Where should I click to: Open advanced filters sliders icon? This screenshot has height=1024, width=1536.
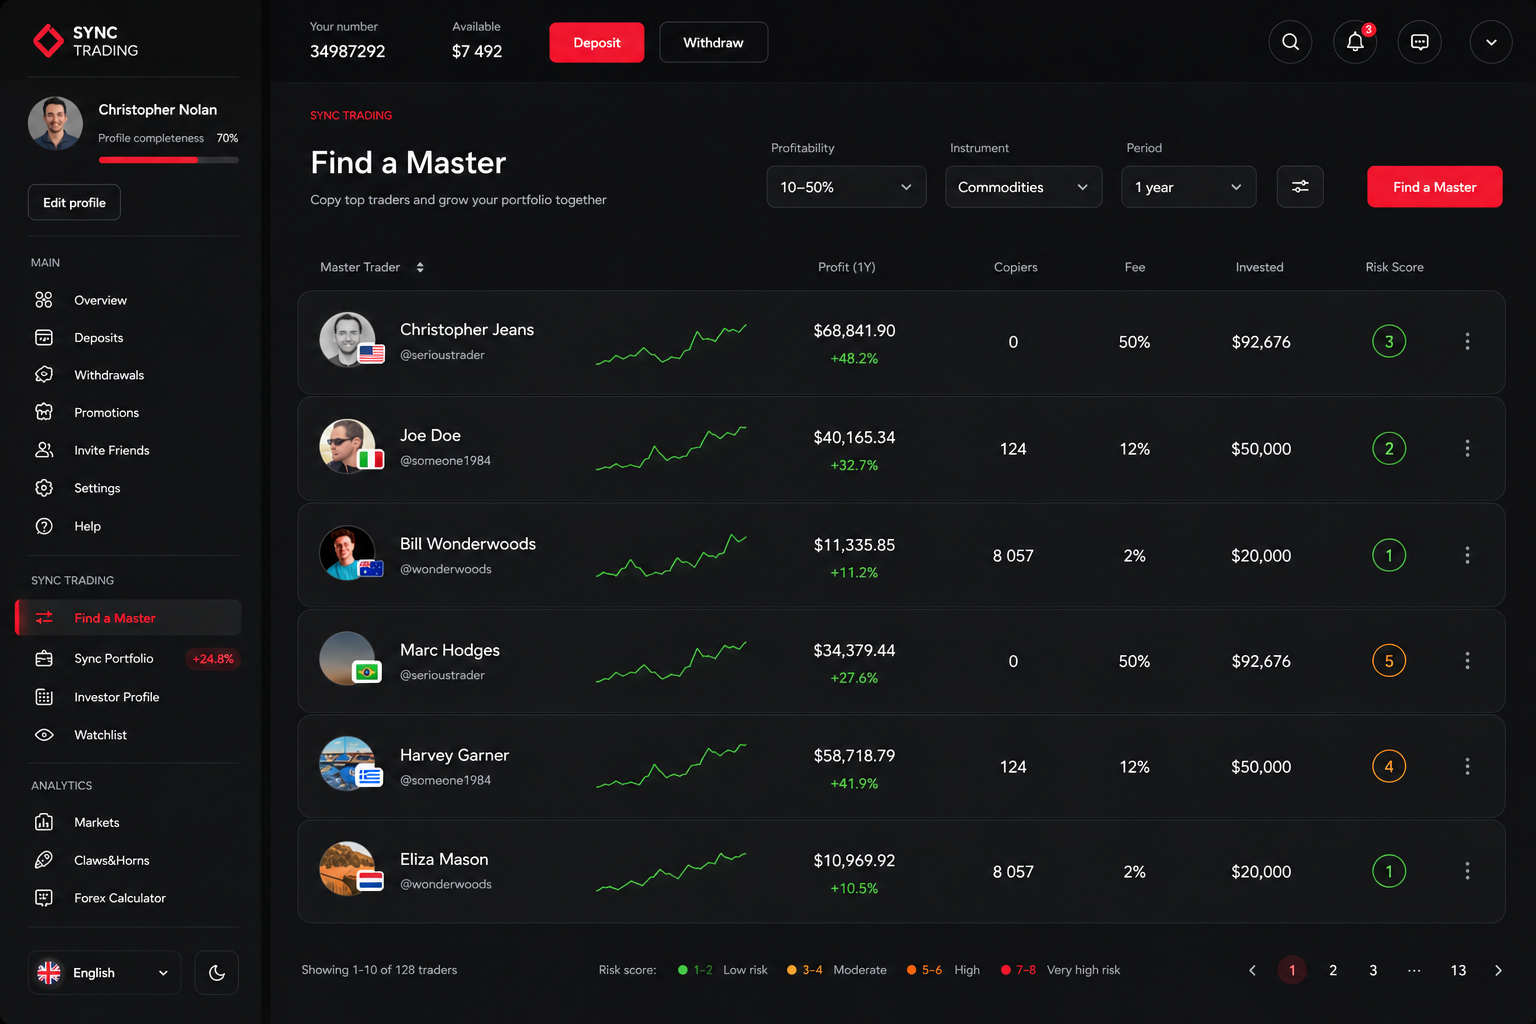tap(1300, 187)
